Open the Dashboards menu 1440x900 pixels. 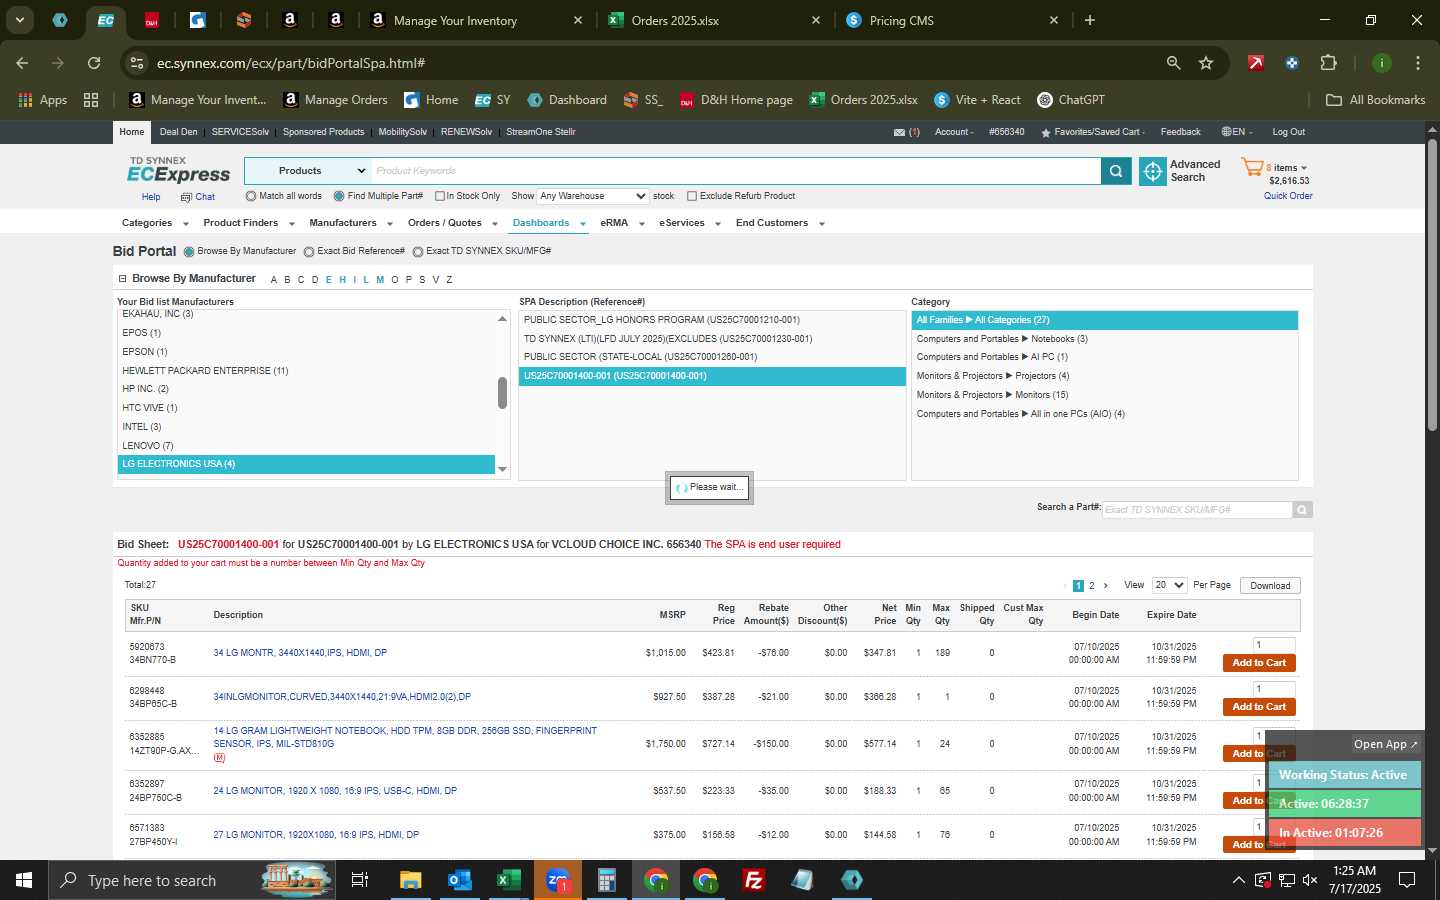click(x=549, y=223)
